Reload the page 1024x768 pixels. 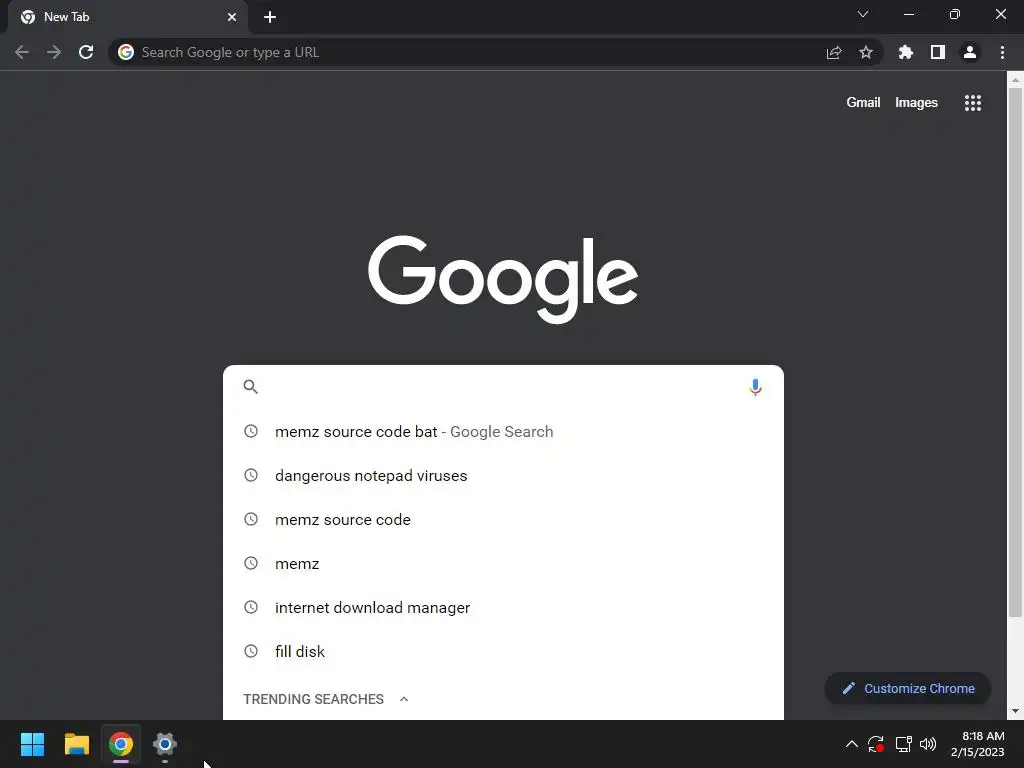[86, 52]
